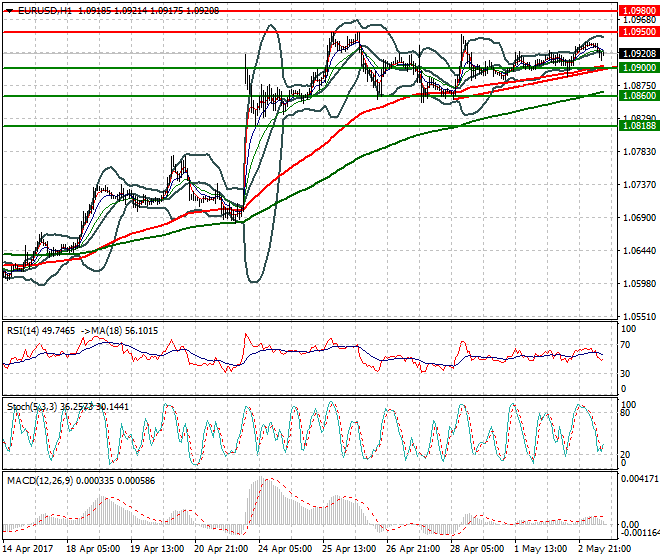The height and width of the screenshot is (560, 660).
Task: Click the 1.08750 price axis value
Action: point(639,85)
